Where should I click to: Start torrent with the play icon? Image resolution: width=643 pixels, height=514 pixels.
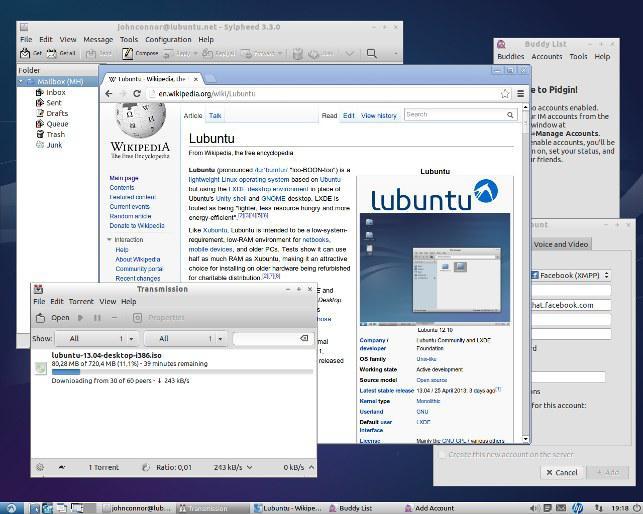point(81,318)
